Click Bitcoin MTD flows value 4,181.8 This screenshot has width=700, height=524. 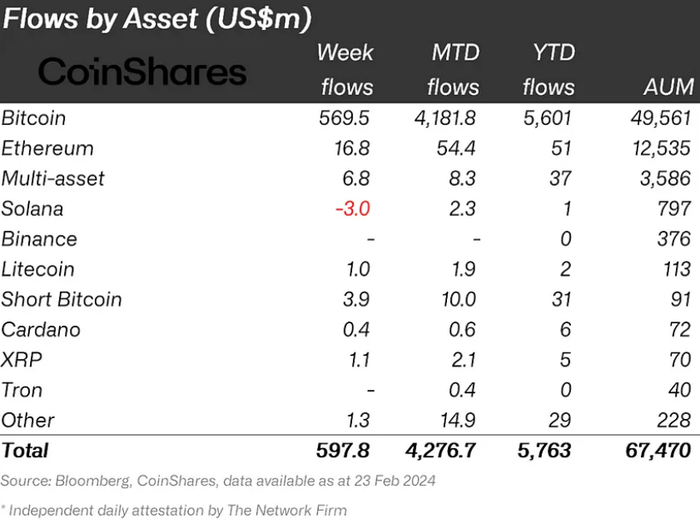tap(445, 118)
